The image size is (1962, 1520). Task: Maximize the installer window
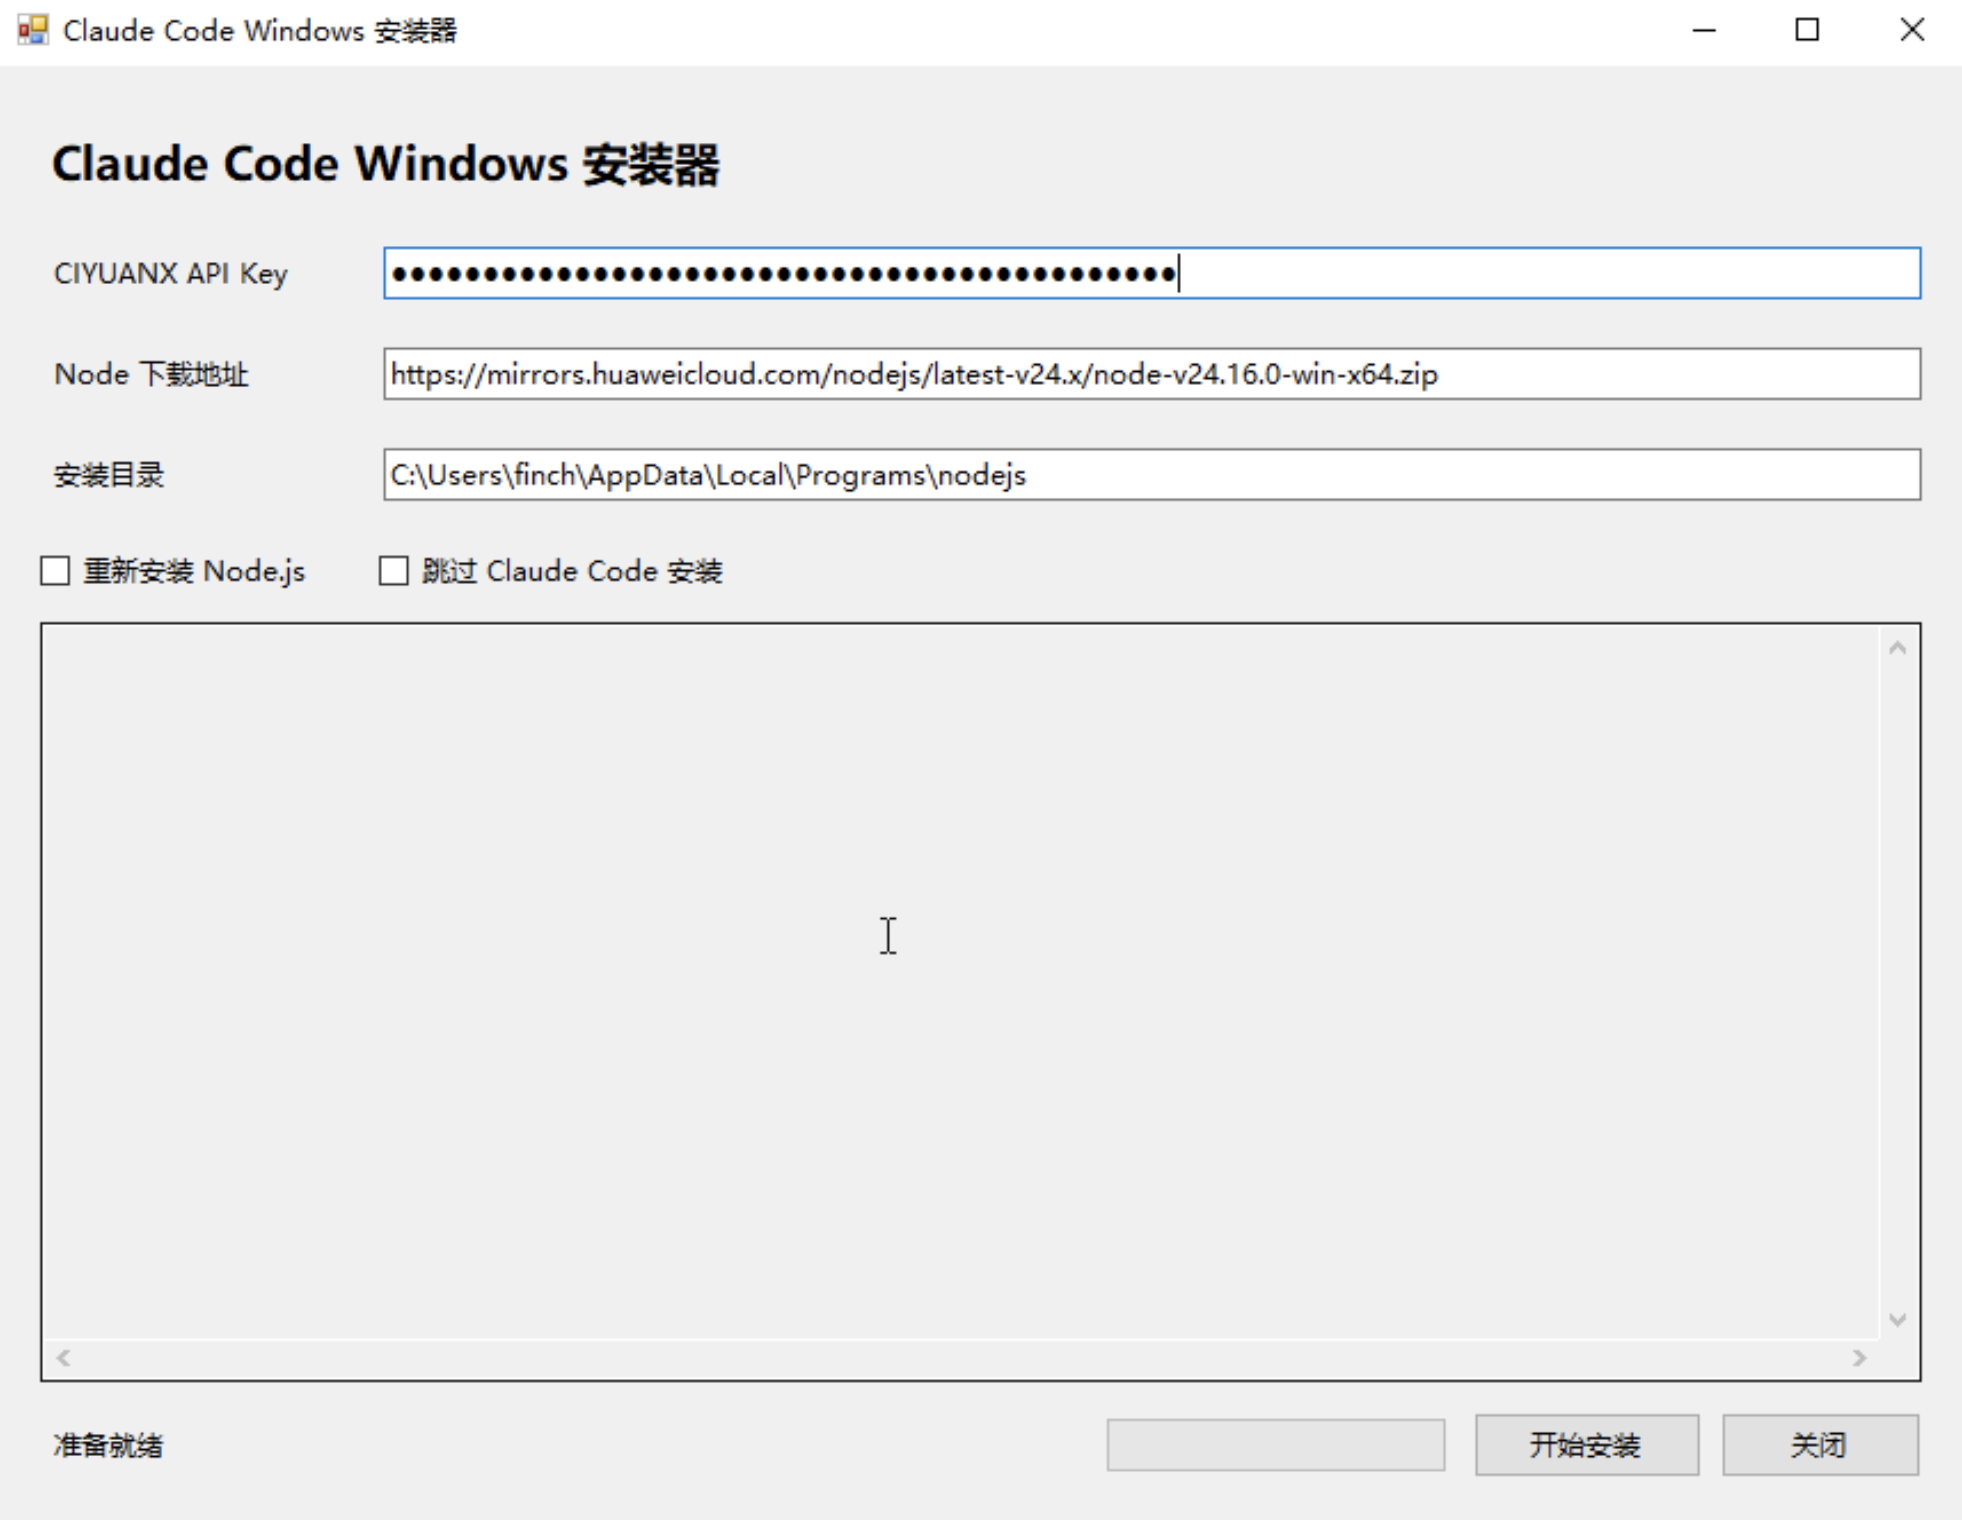click(1807, 30)
